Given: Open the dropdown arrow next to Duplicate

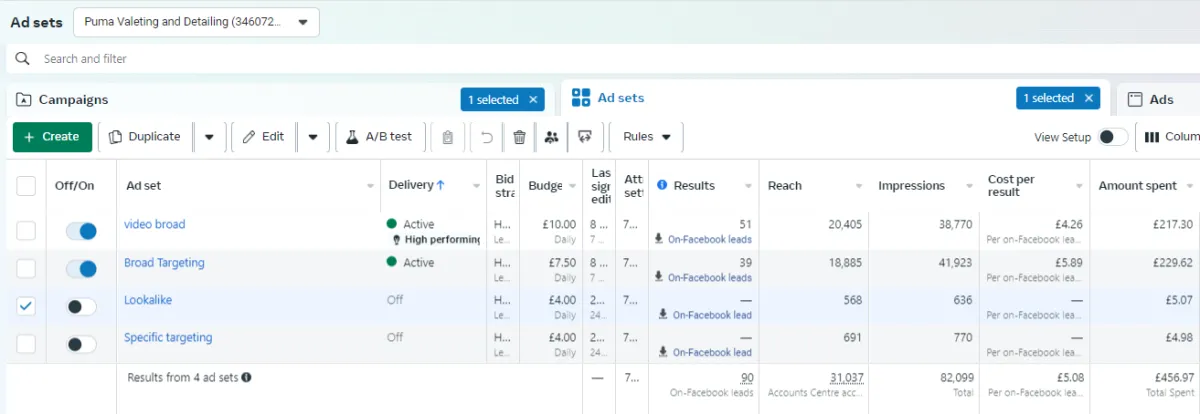Looking at the screenshot, I should [x=209, y=137].
